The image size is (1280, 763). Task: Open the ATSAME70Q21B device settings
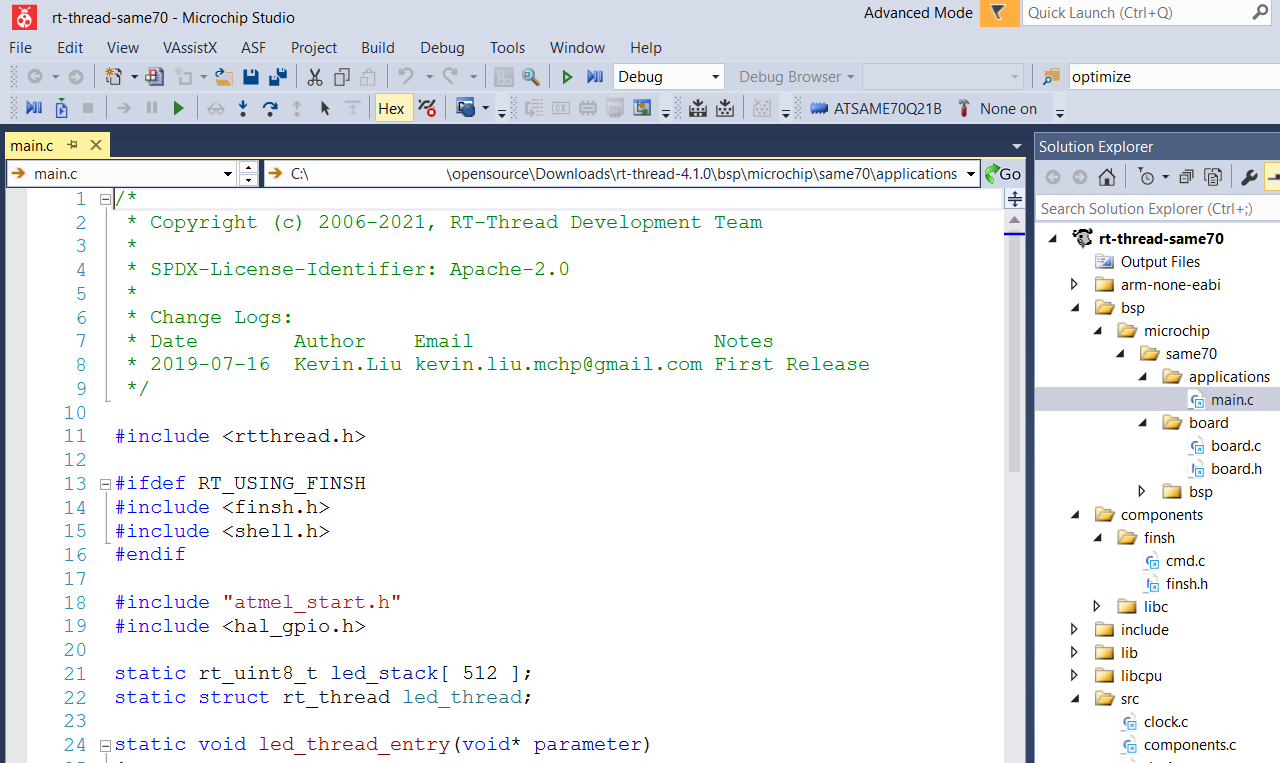(877, 108)
